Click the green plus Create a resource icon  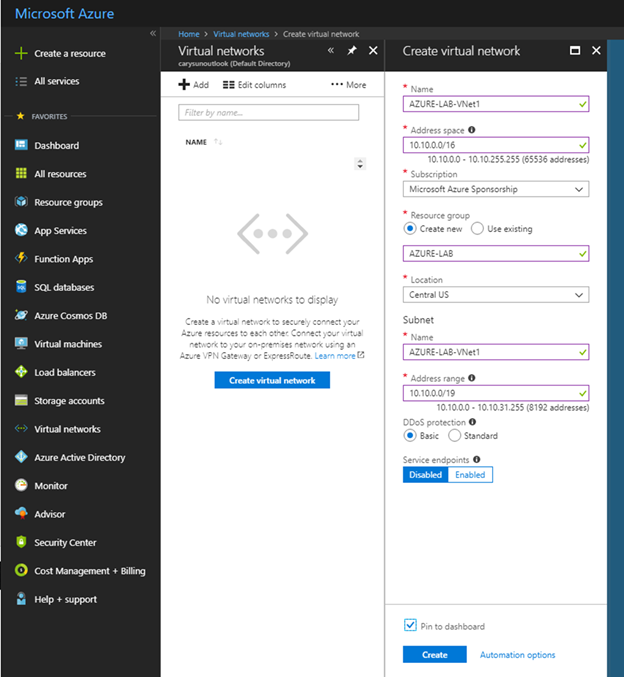21,53
